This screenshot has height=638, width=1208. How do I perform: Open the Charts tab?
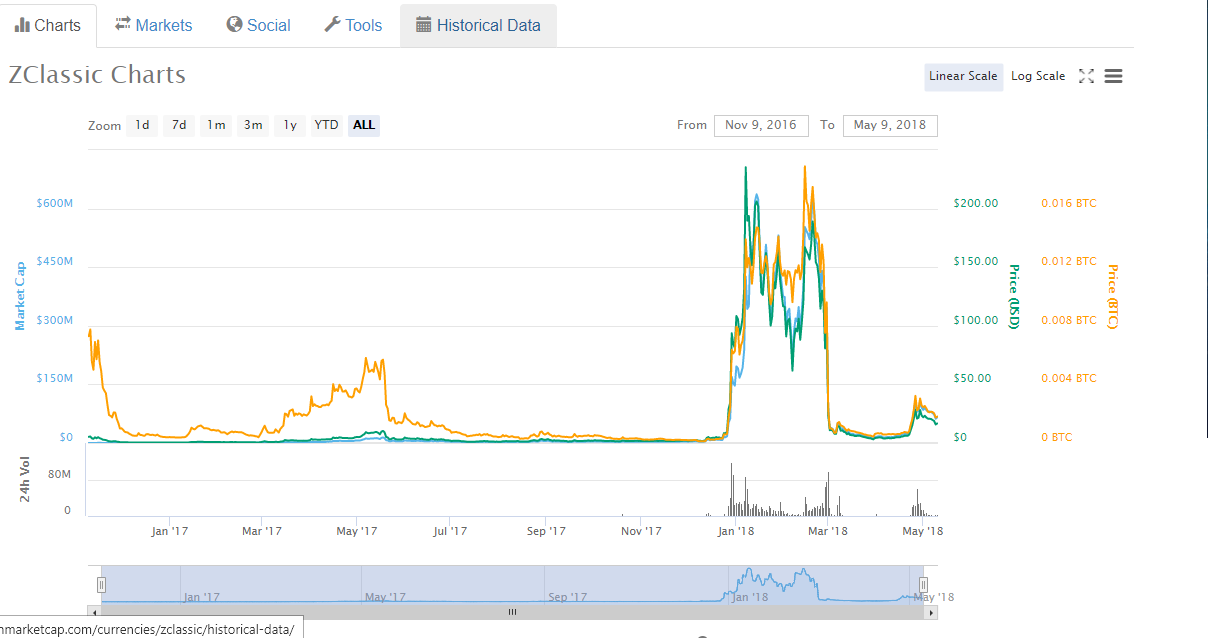coord(48,26)
